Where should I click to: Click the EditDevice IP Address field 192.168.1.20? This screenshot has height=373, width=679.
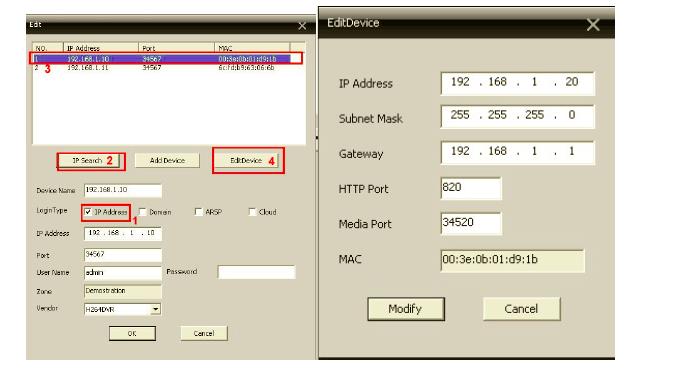click(x=517, y=83)
